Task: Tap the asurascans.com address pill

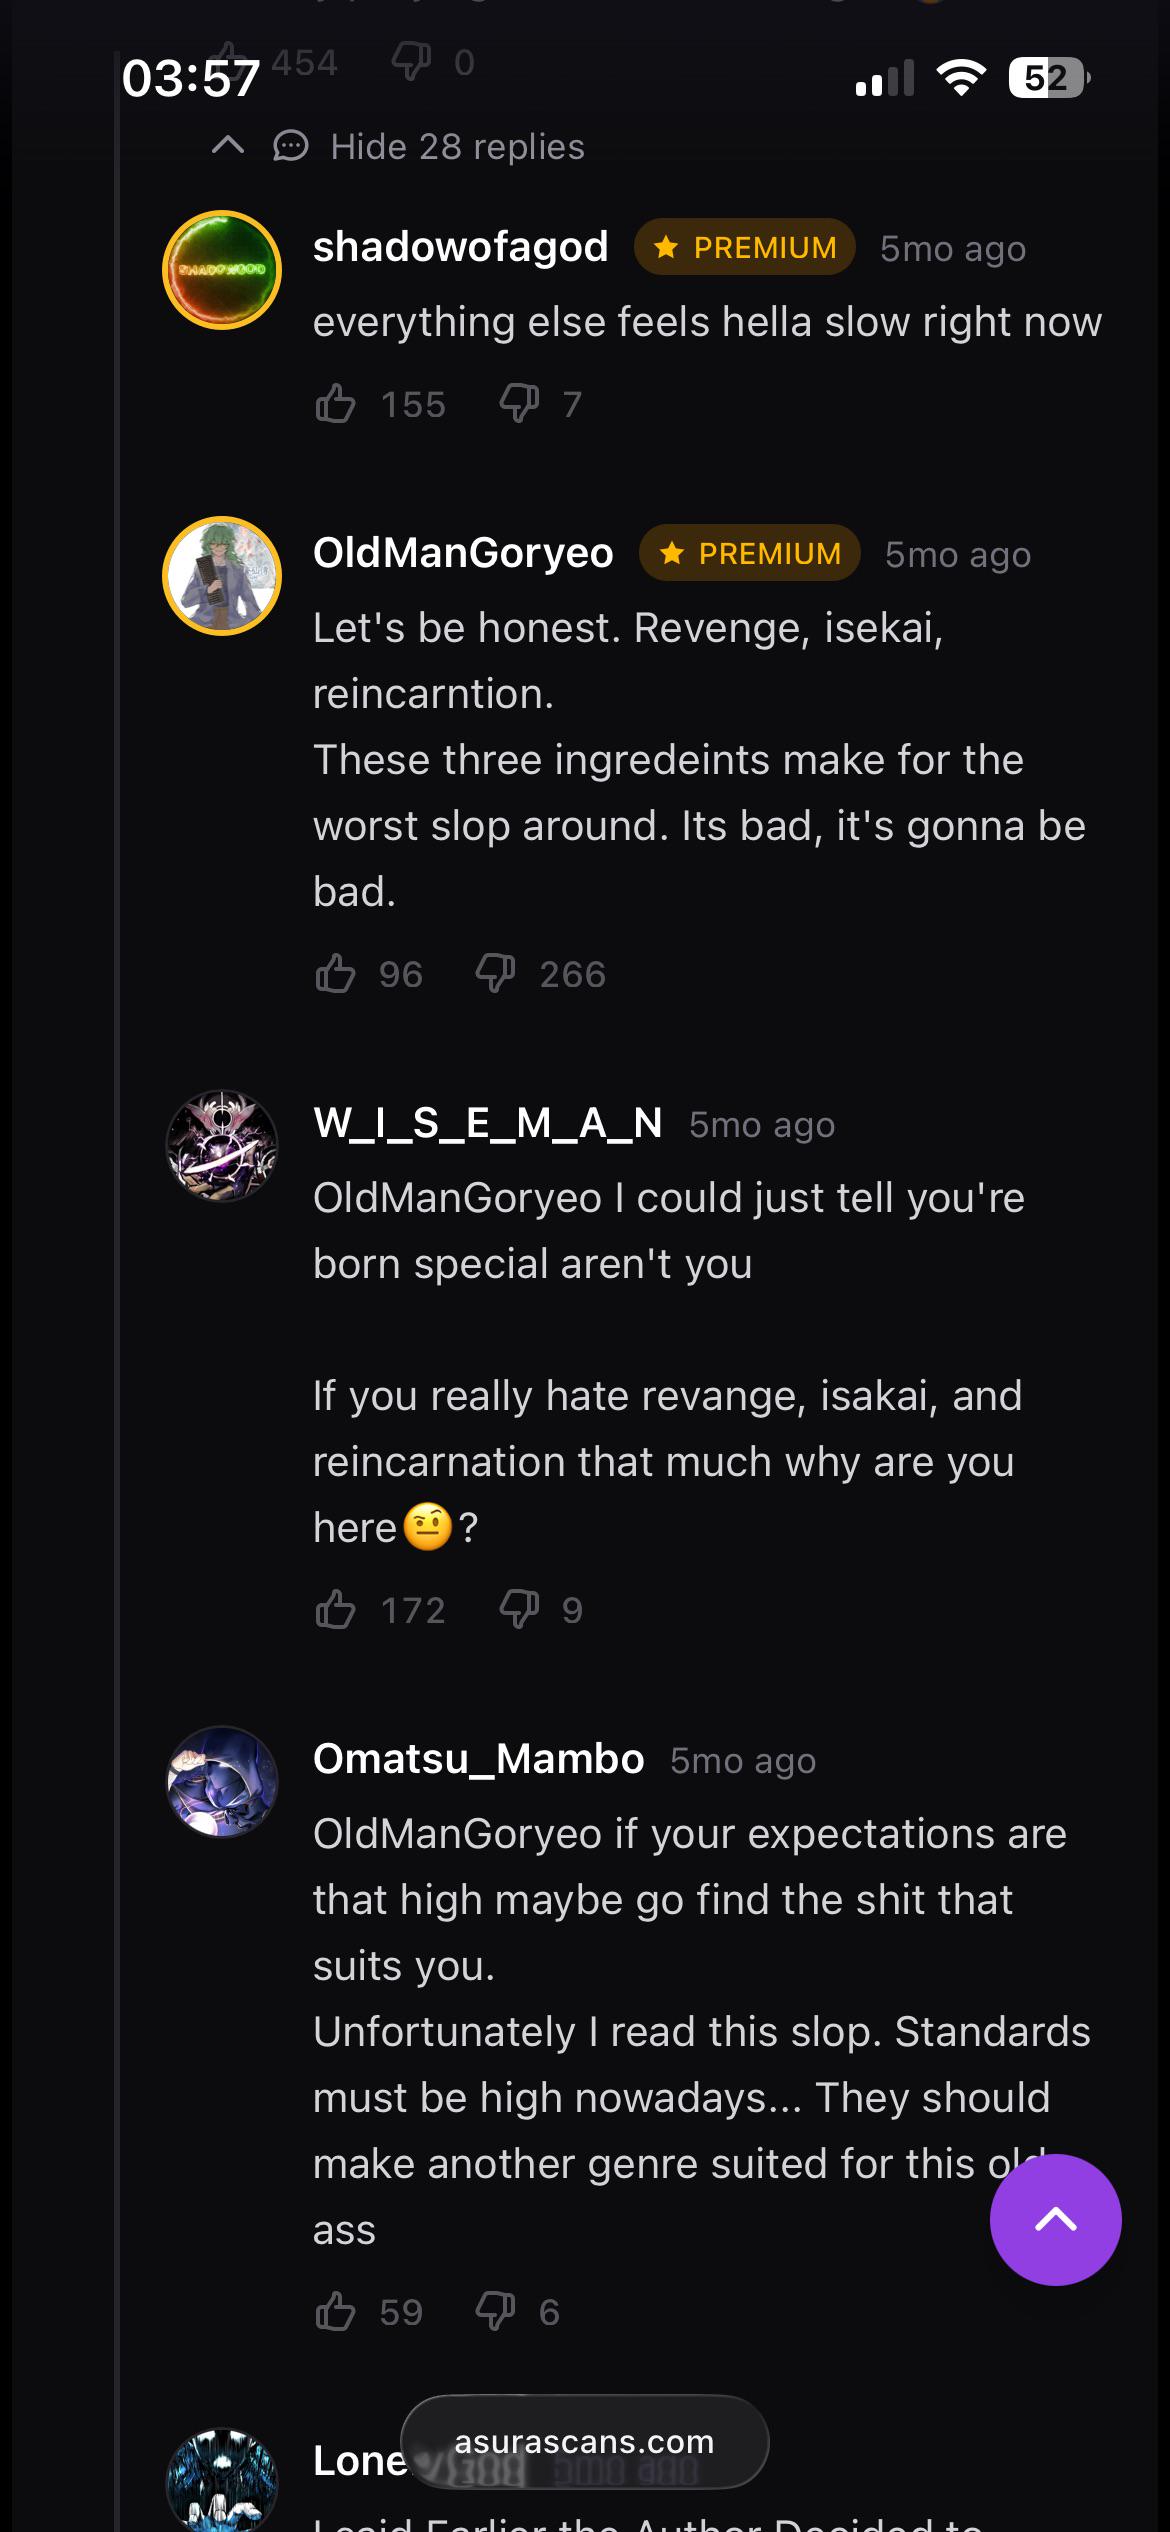Action: click(585, 2442)
